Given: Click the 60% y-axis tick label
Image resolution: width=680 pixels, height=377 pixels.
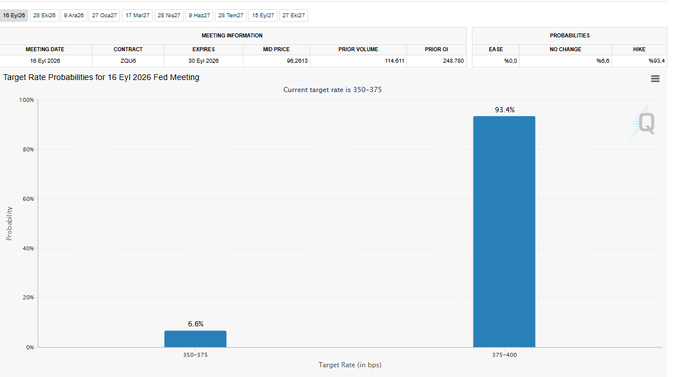Looking at the screenshot, I should [x=28, y=199].
